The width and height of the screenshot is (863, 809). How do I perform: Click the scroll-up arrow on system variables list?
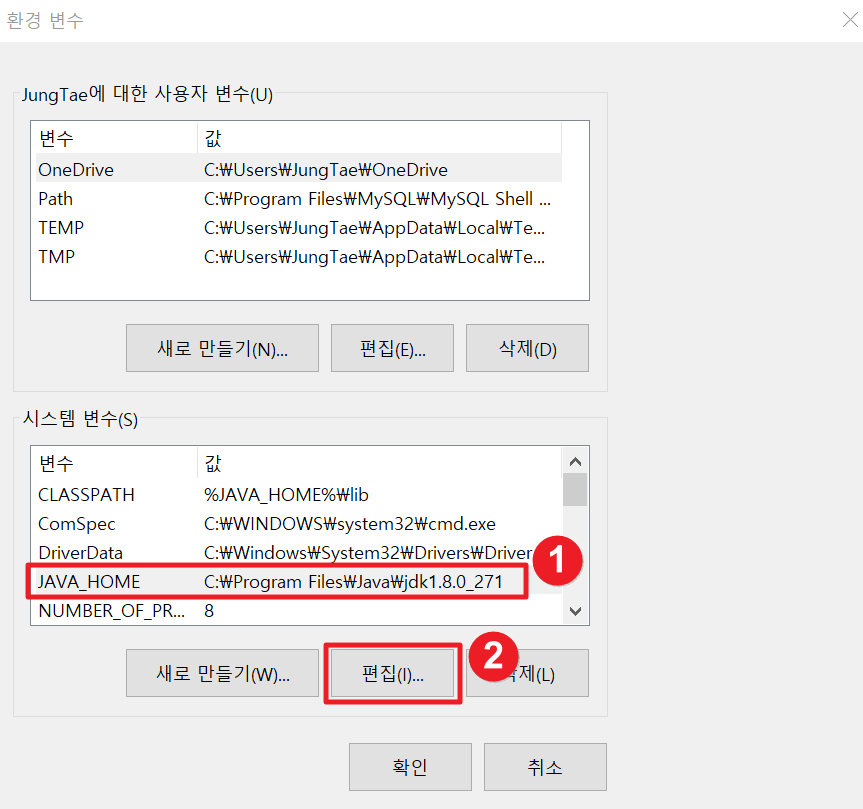[x=575, y=461]
